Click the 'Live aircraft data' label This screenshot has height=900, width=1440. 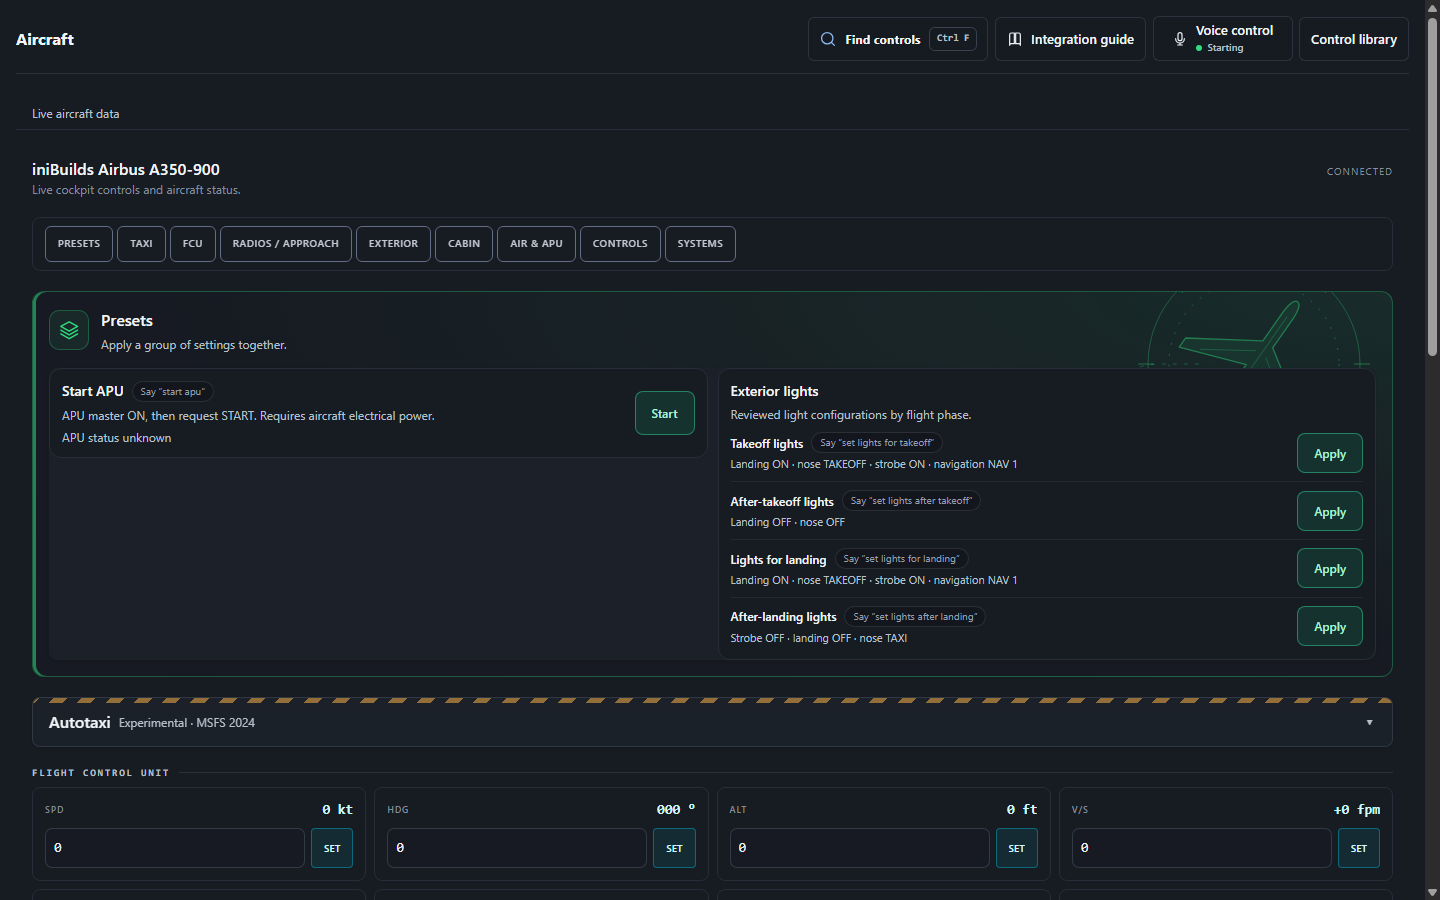(76, 114)
